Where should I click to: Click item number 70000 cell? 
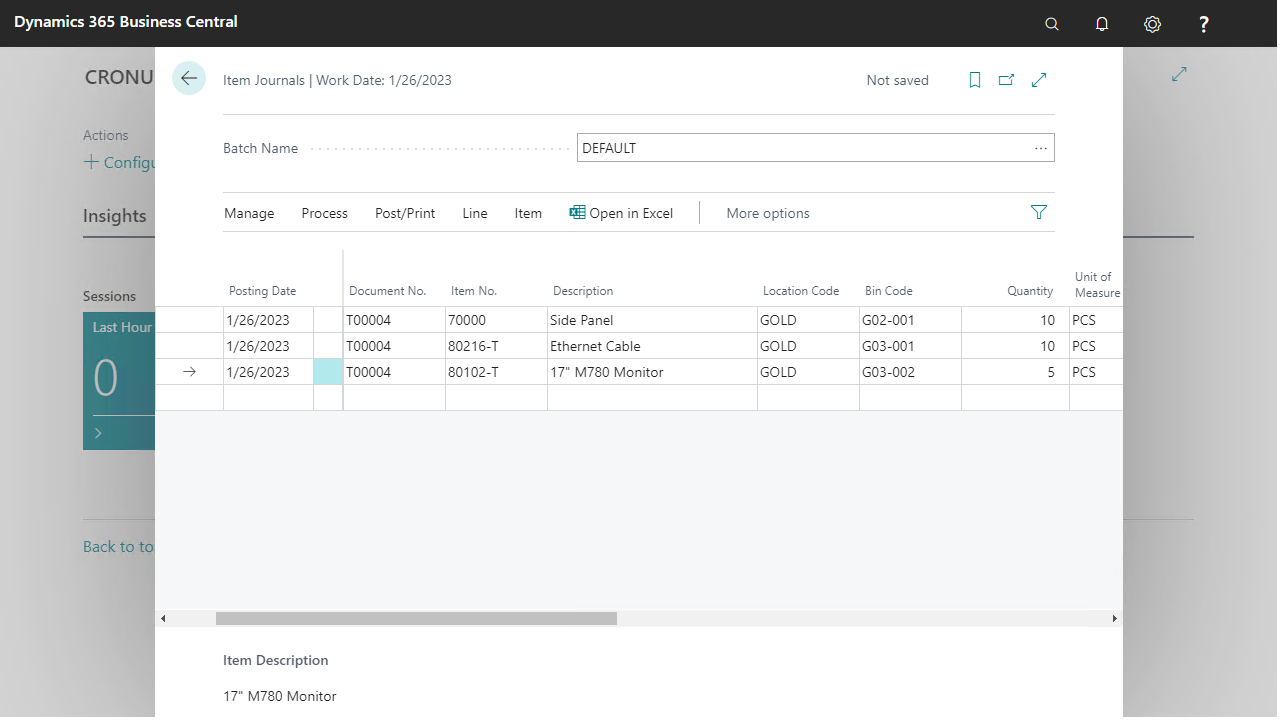click(496, 320)
